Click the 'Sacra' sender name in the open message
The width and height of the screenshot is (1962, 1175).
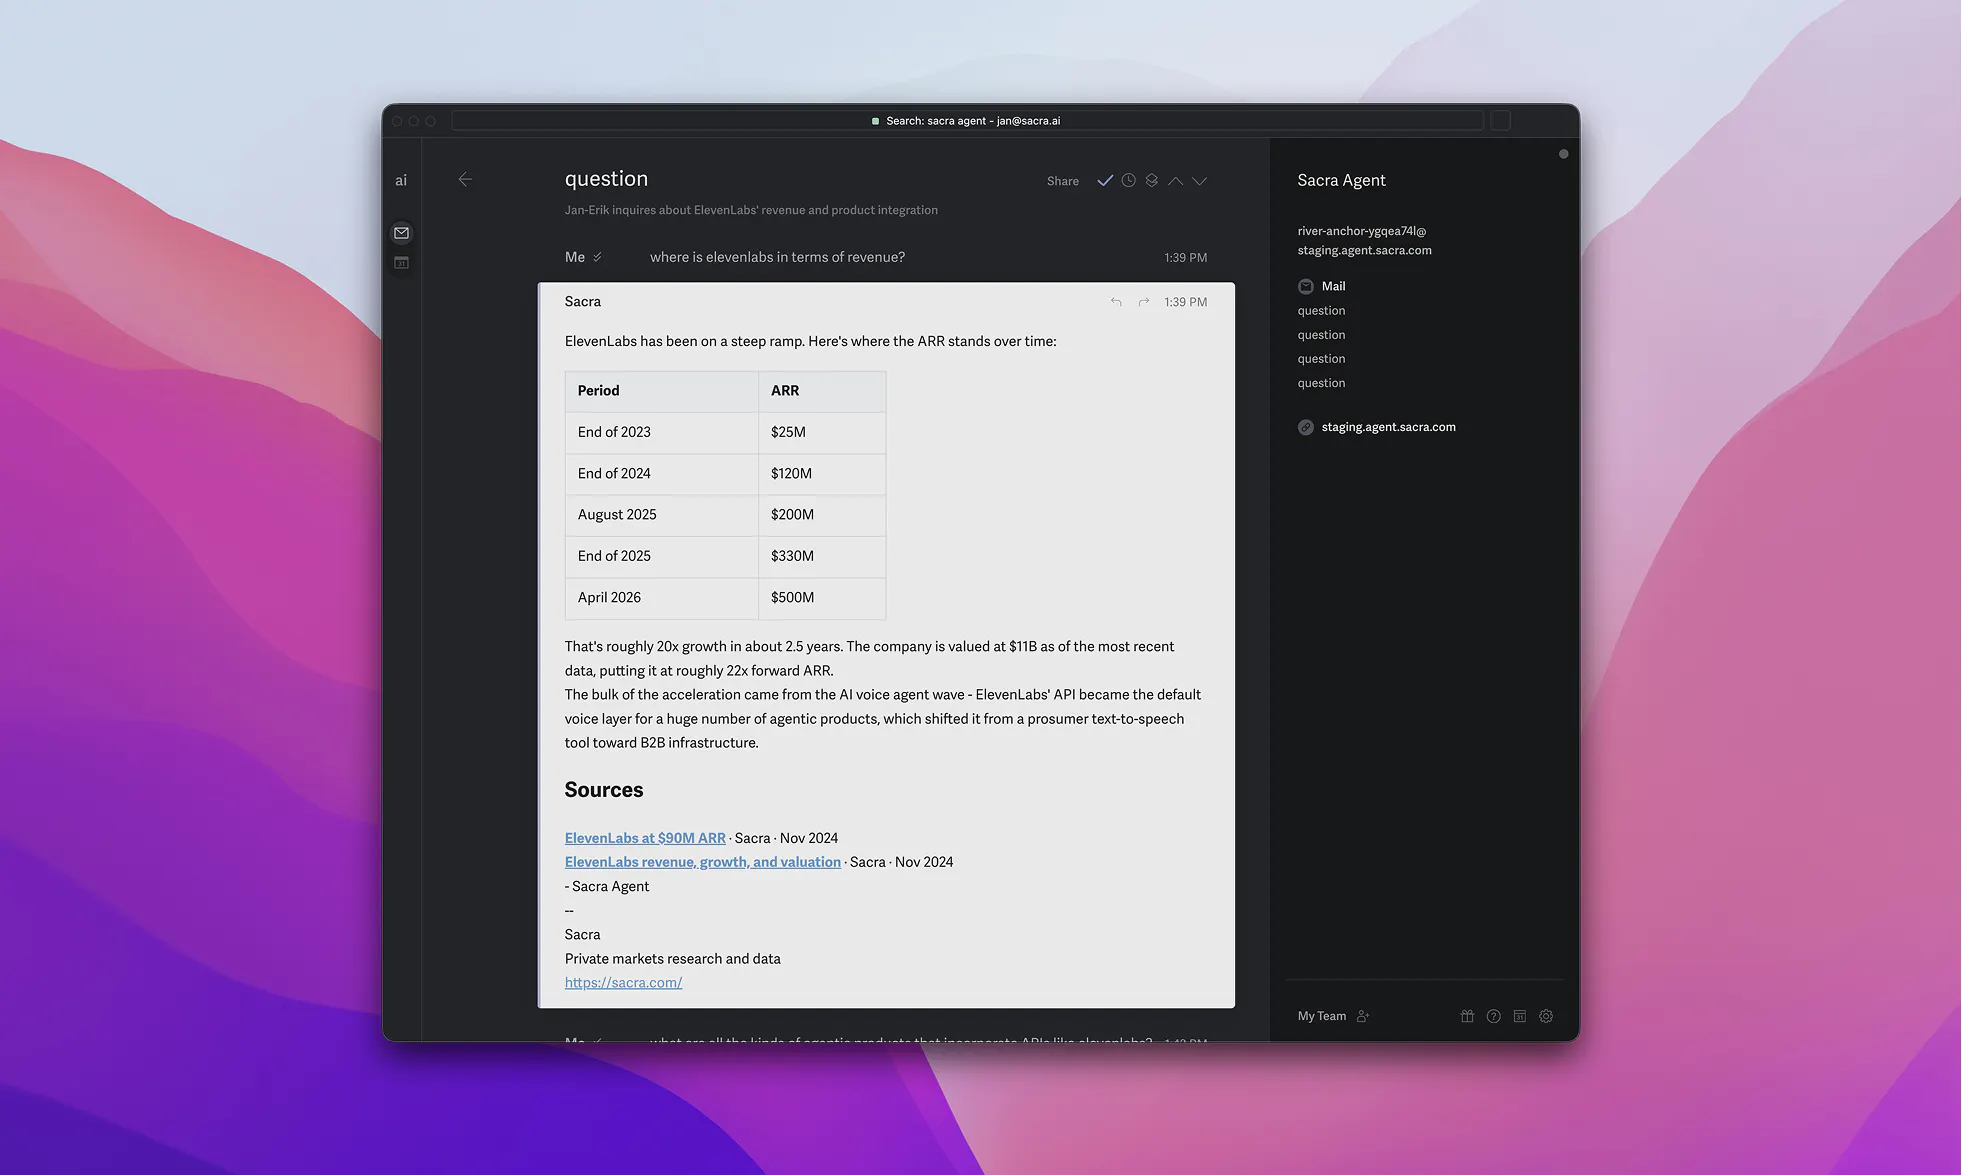pos(583,302)
